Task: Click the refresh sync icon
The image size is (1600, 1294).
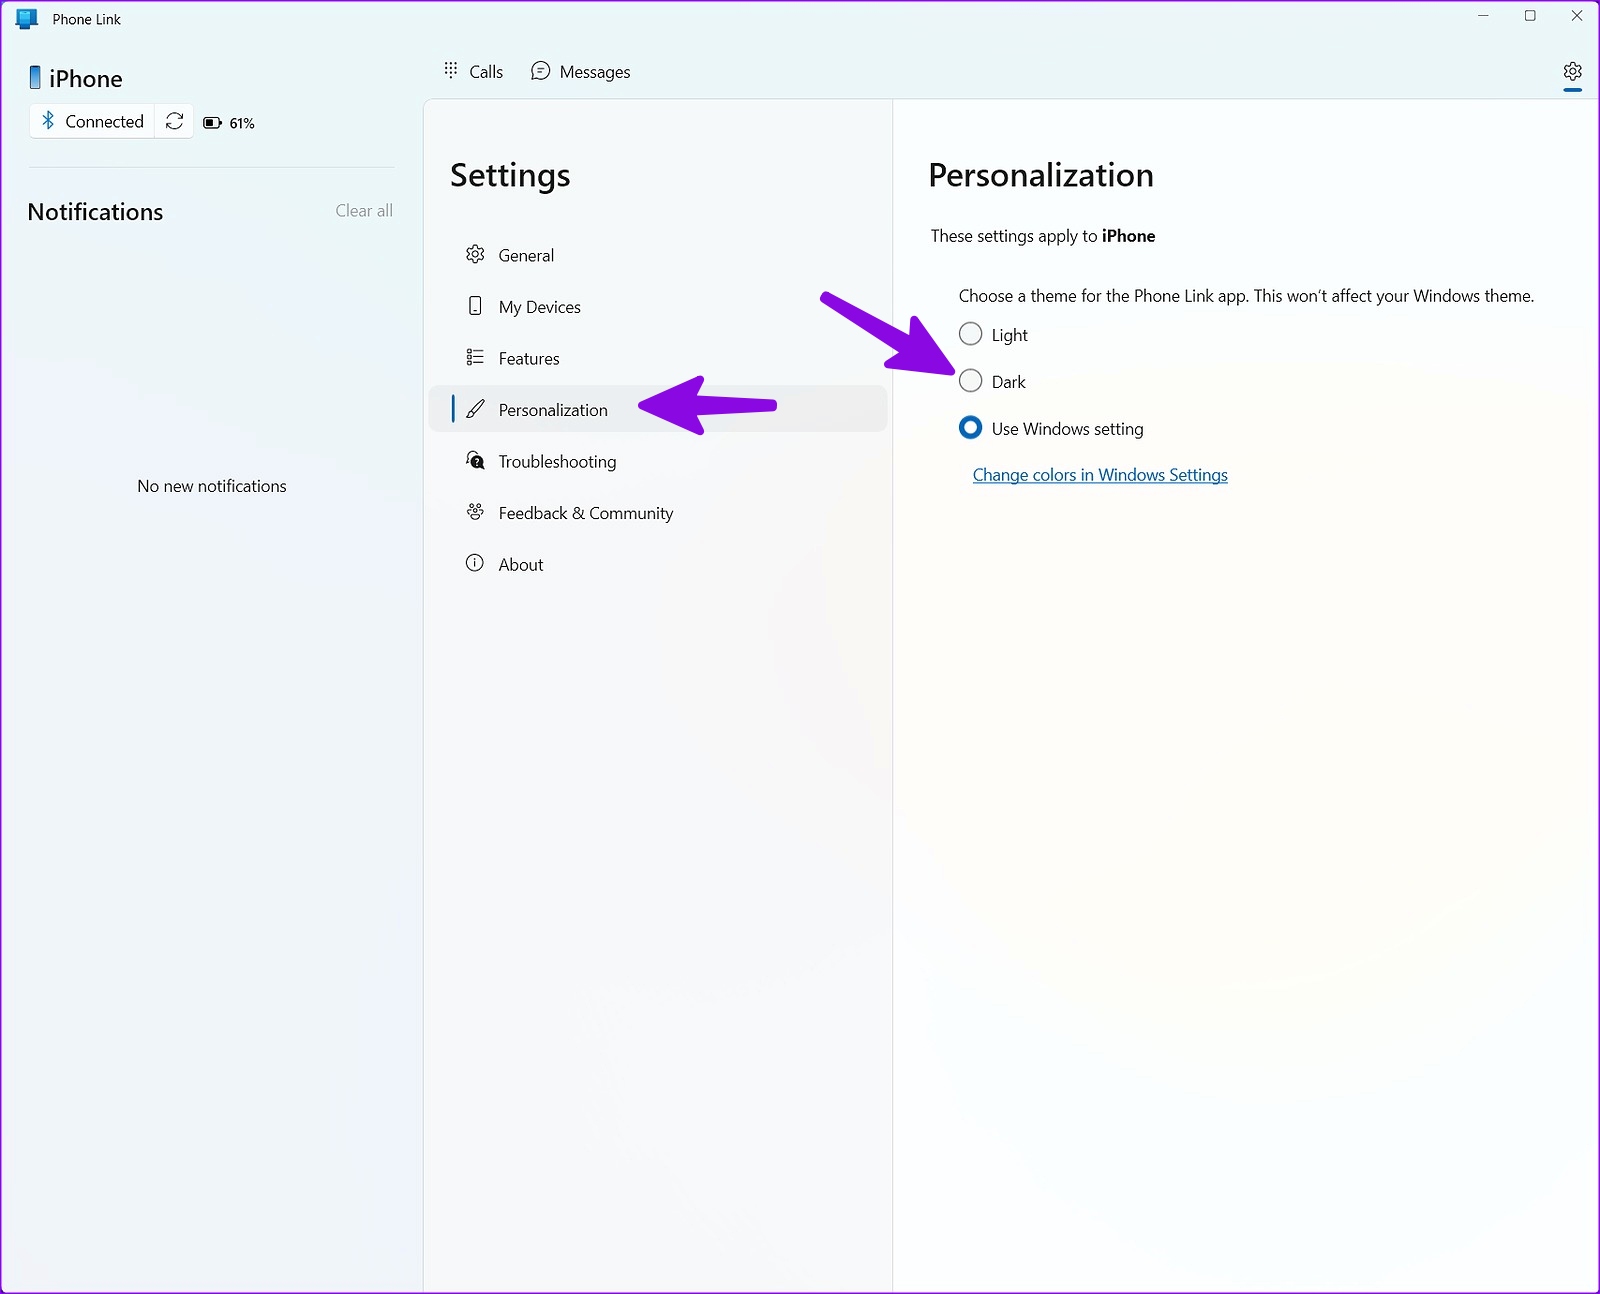Action: (x=174, y=121)
